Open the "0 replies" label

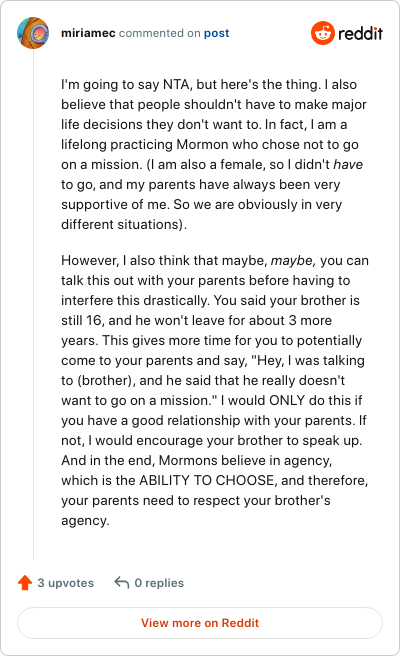pyautogui.click(x=159, y=583)
